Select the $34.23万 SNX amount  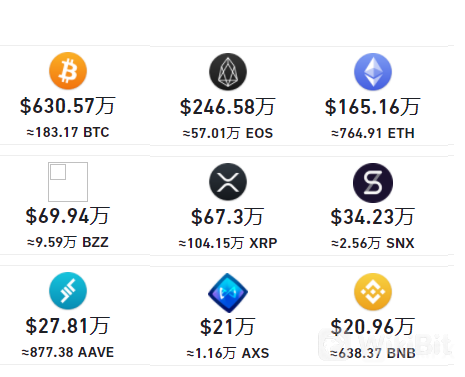[373, 217]
